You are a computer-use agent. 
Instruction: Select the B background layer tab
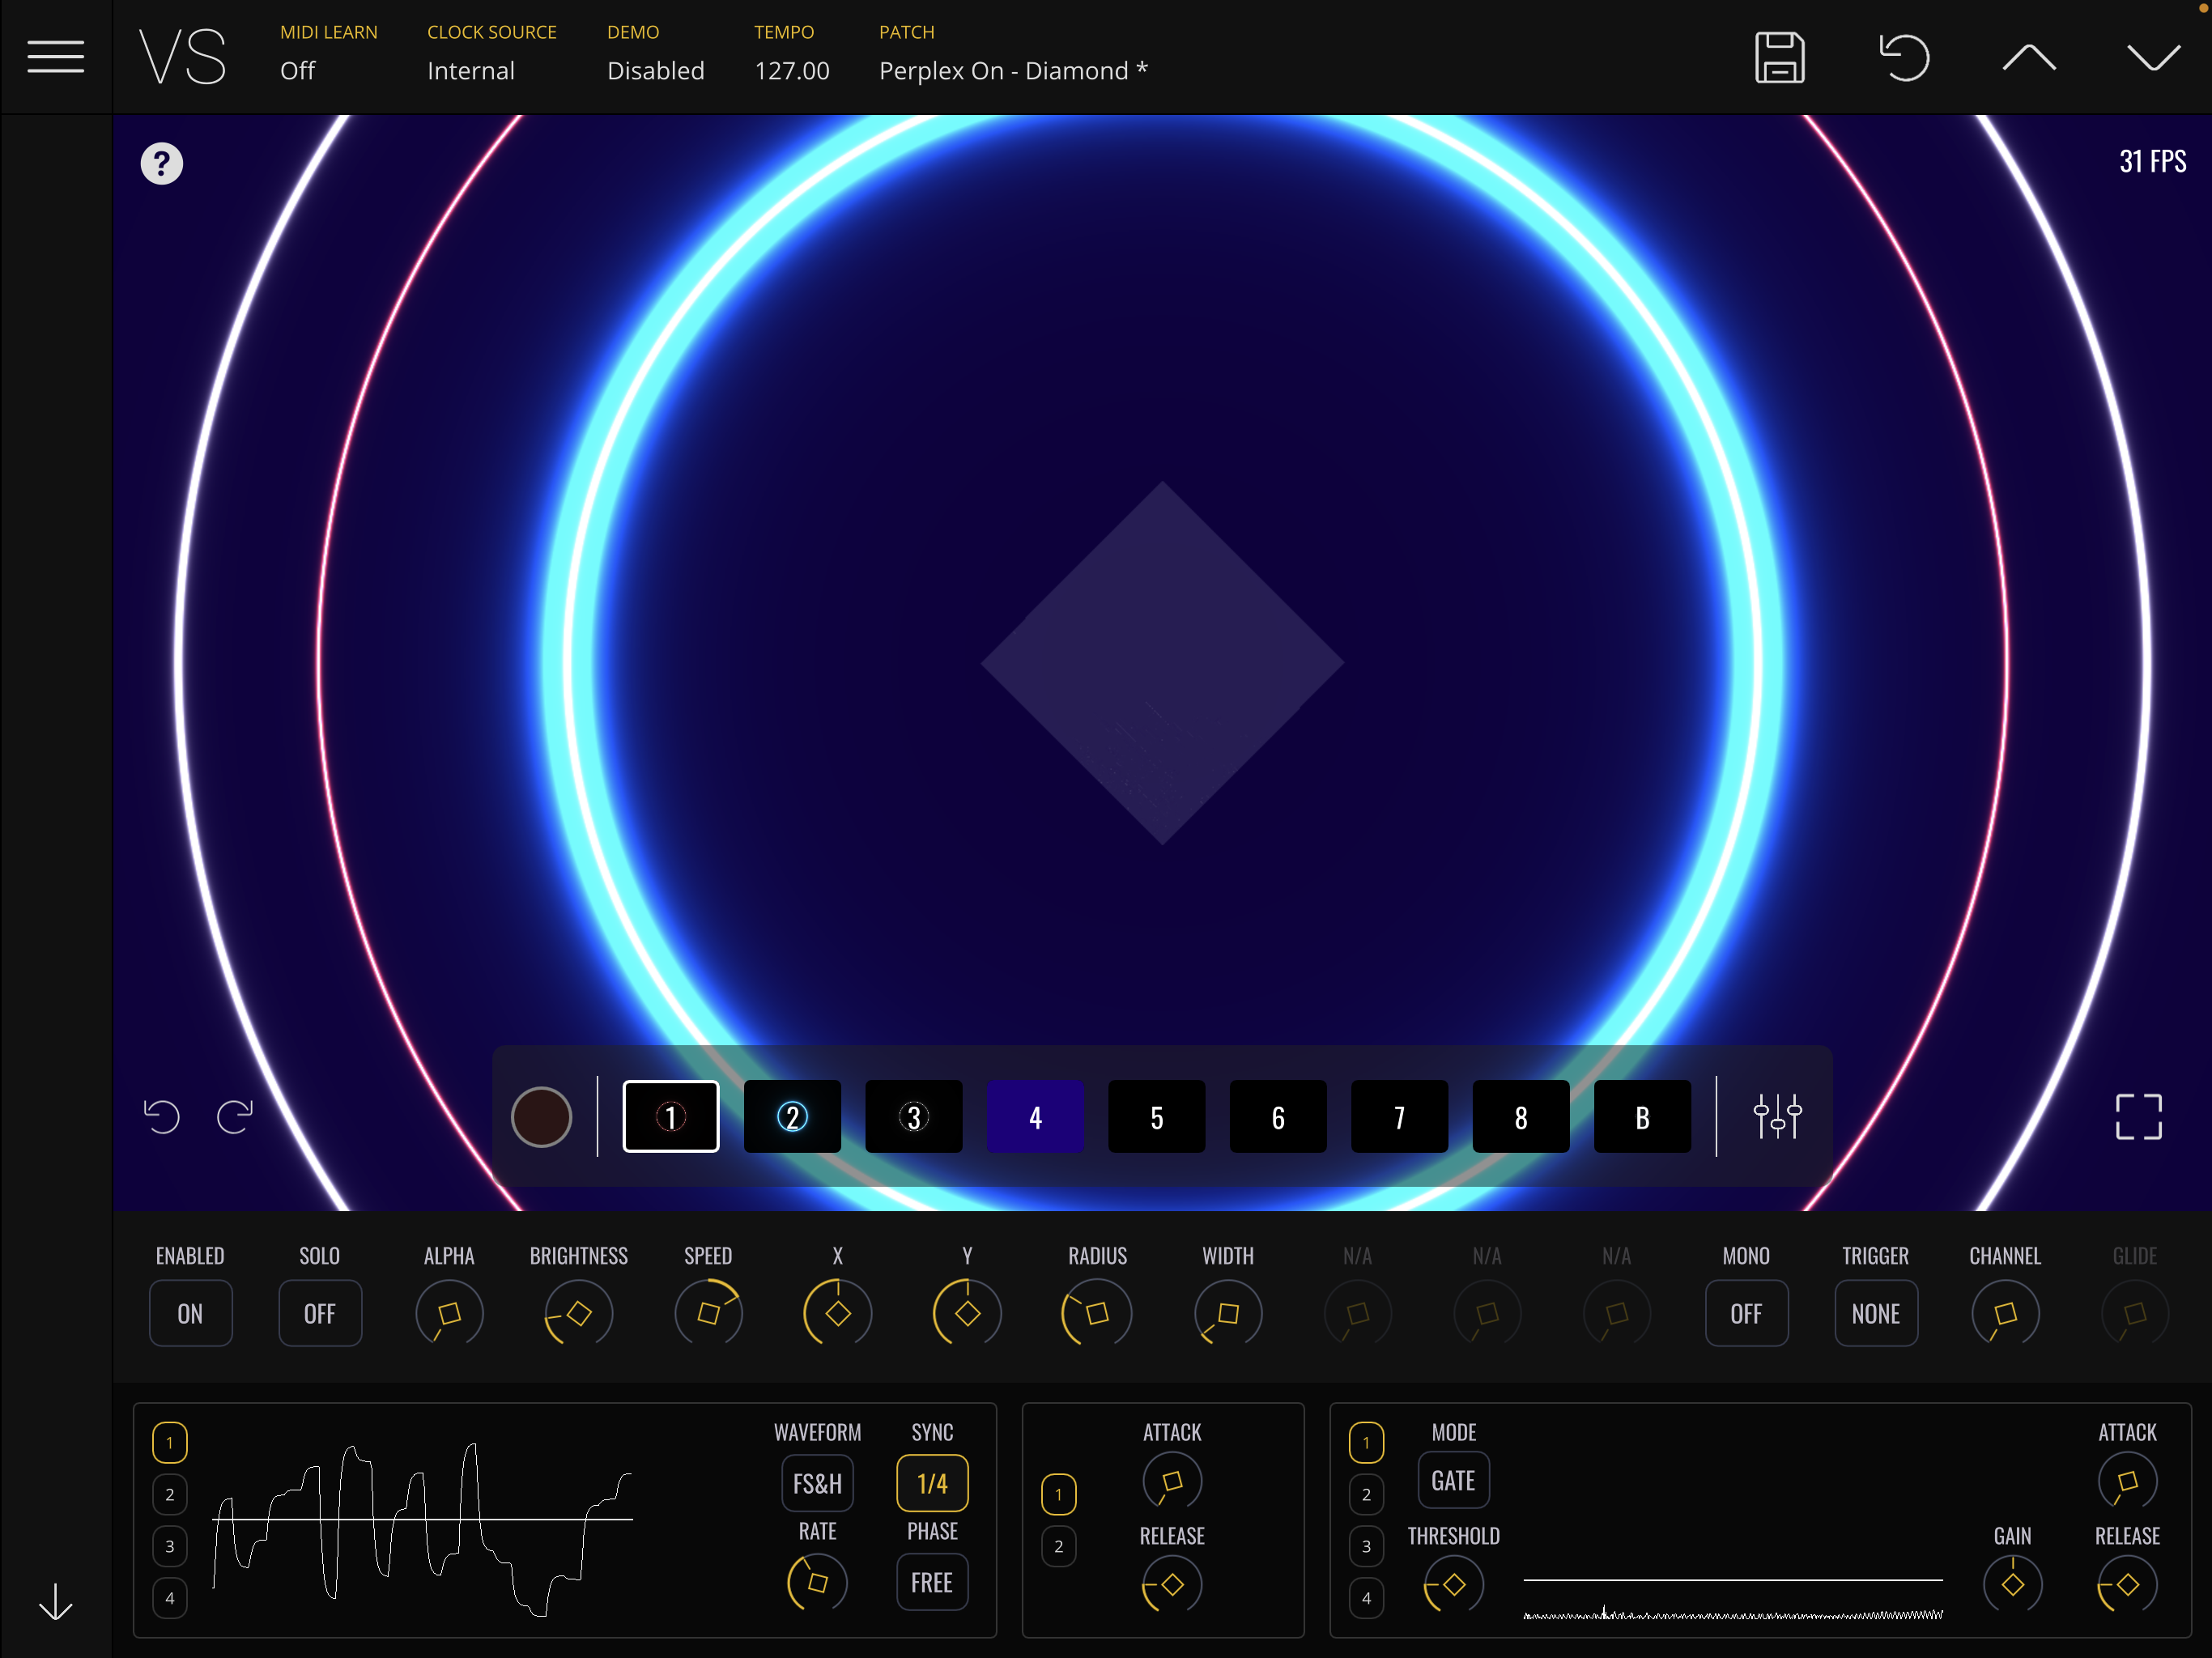tap(1642, 1116)
